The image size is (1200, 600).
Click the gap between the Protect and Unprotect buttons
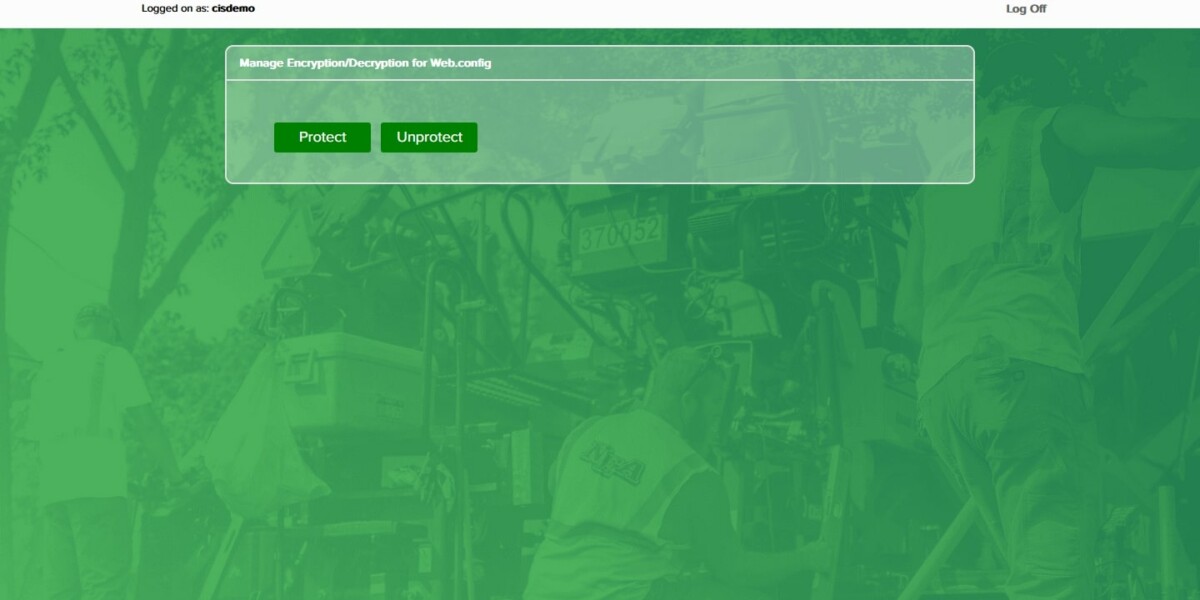[376, 138]
